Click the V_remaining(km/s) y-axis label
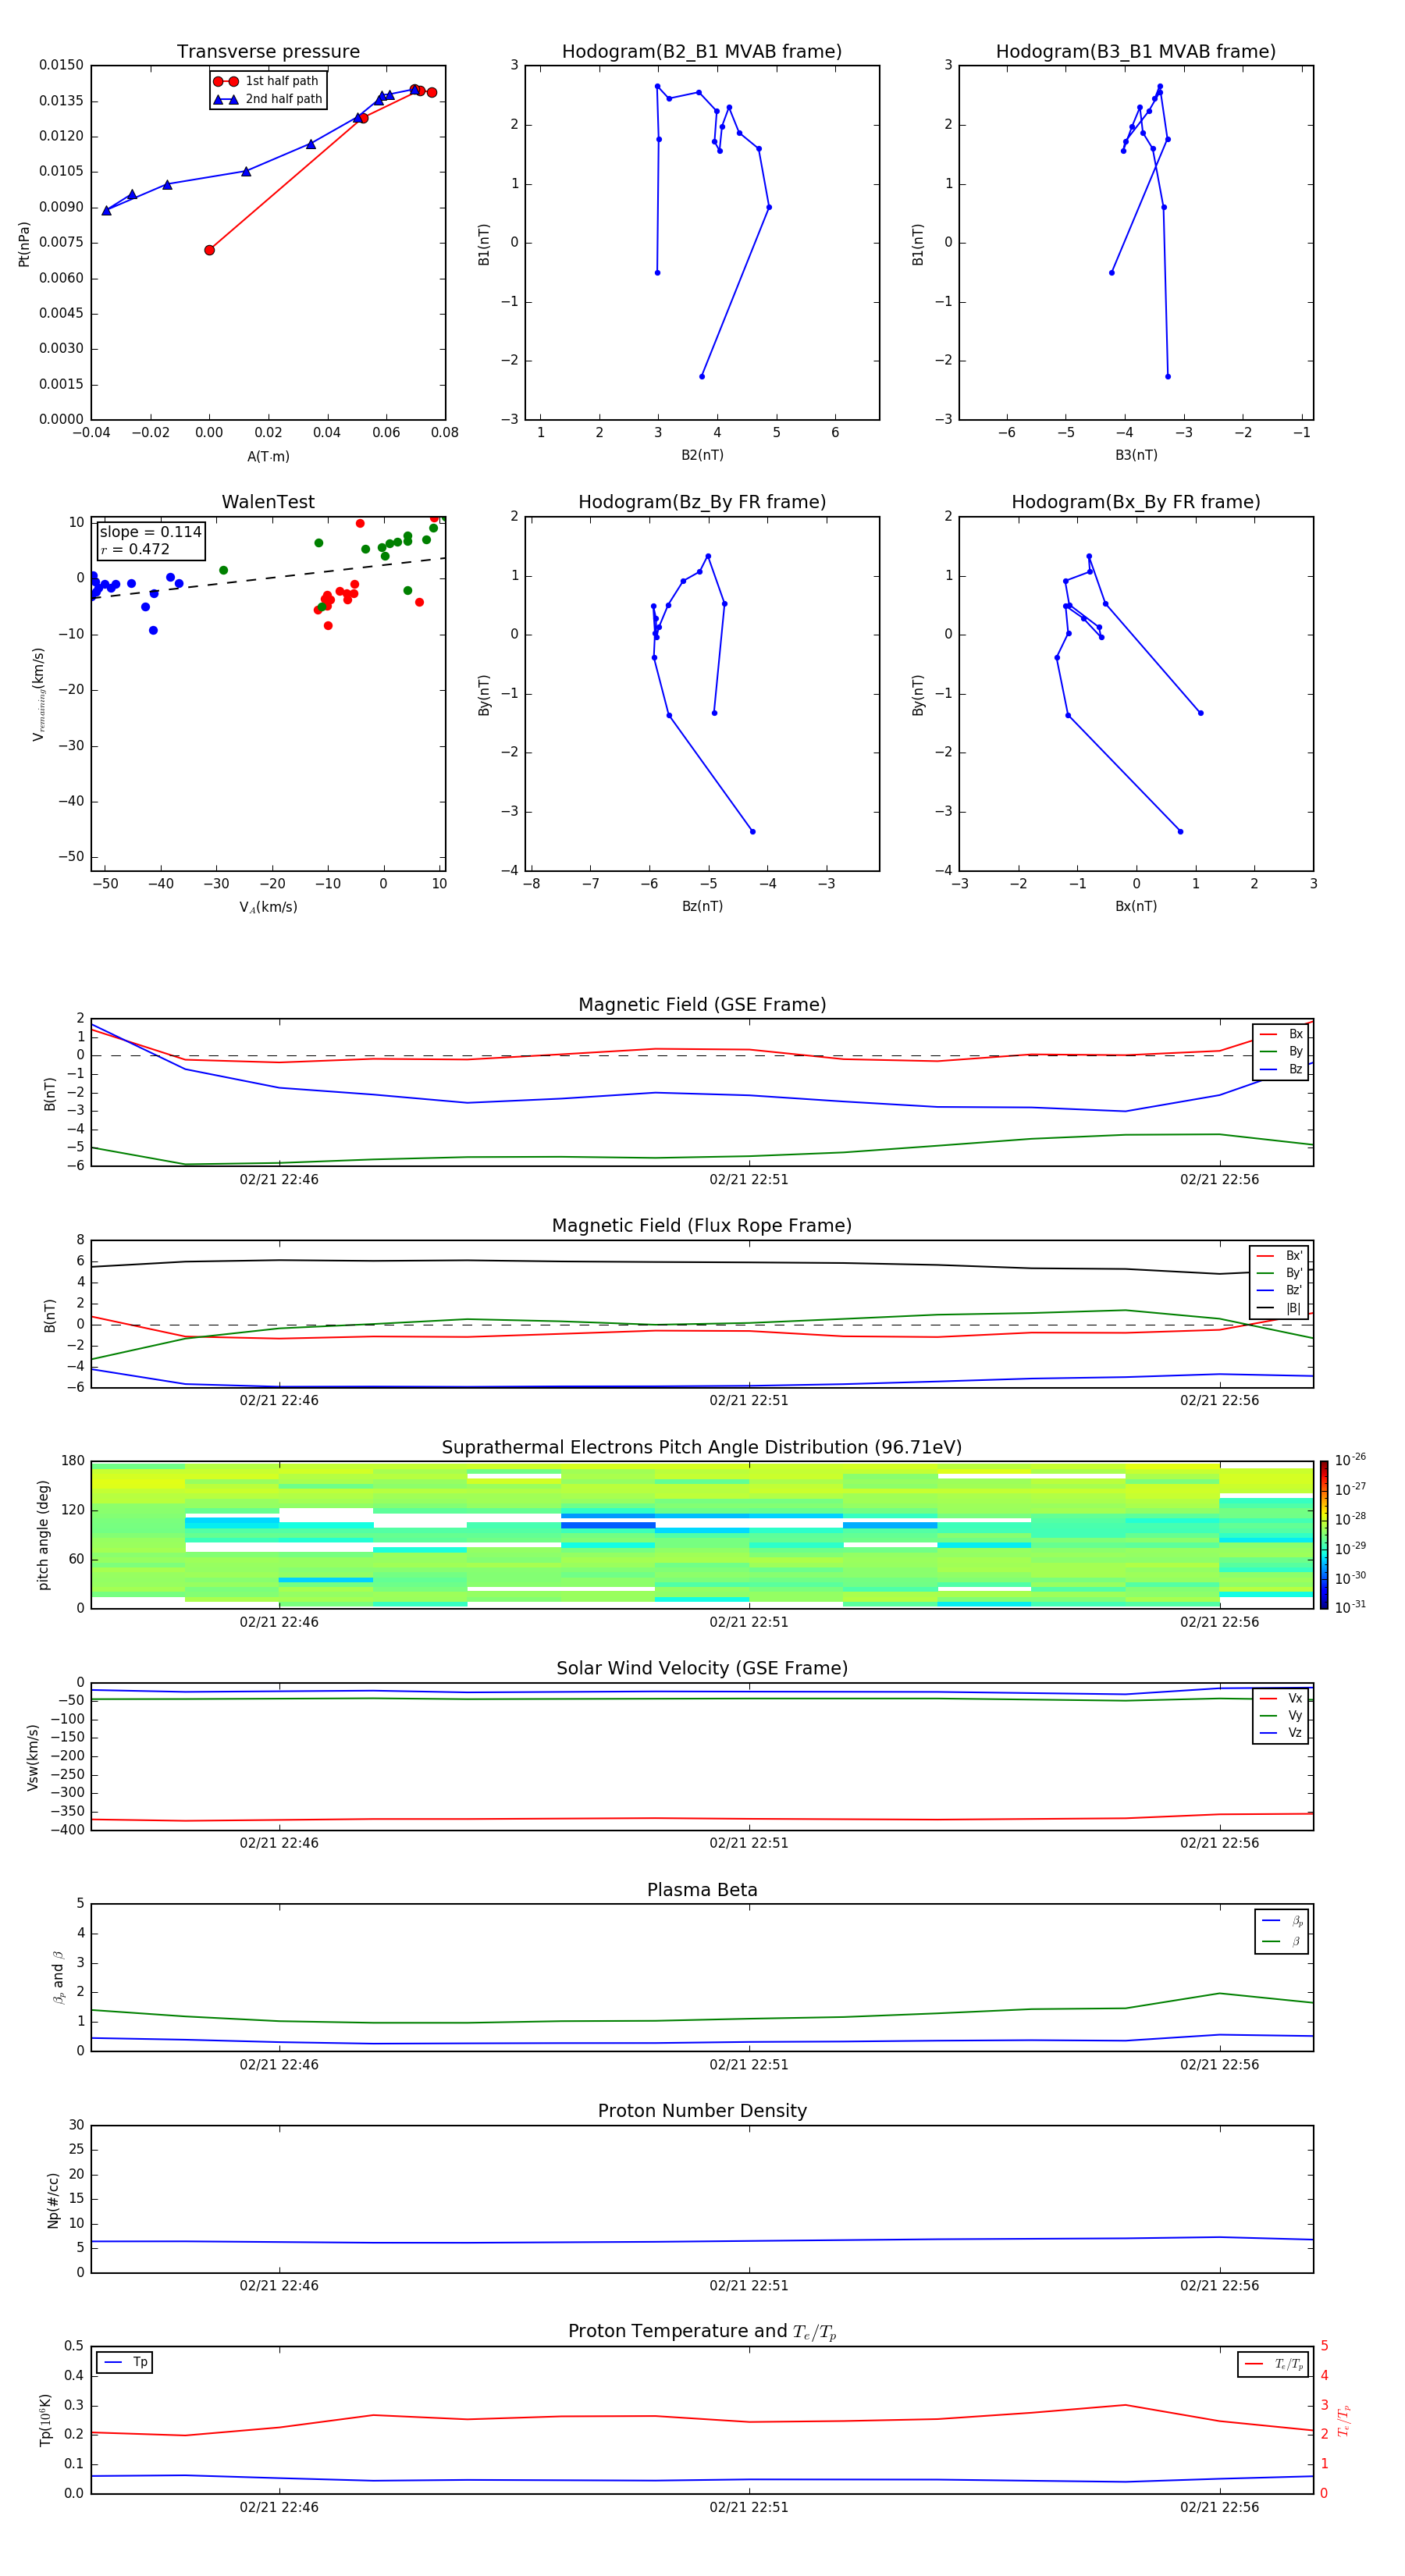Image resolution: width=1405 pixels, height=2576 pixels. coord(38,694)
